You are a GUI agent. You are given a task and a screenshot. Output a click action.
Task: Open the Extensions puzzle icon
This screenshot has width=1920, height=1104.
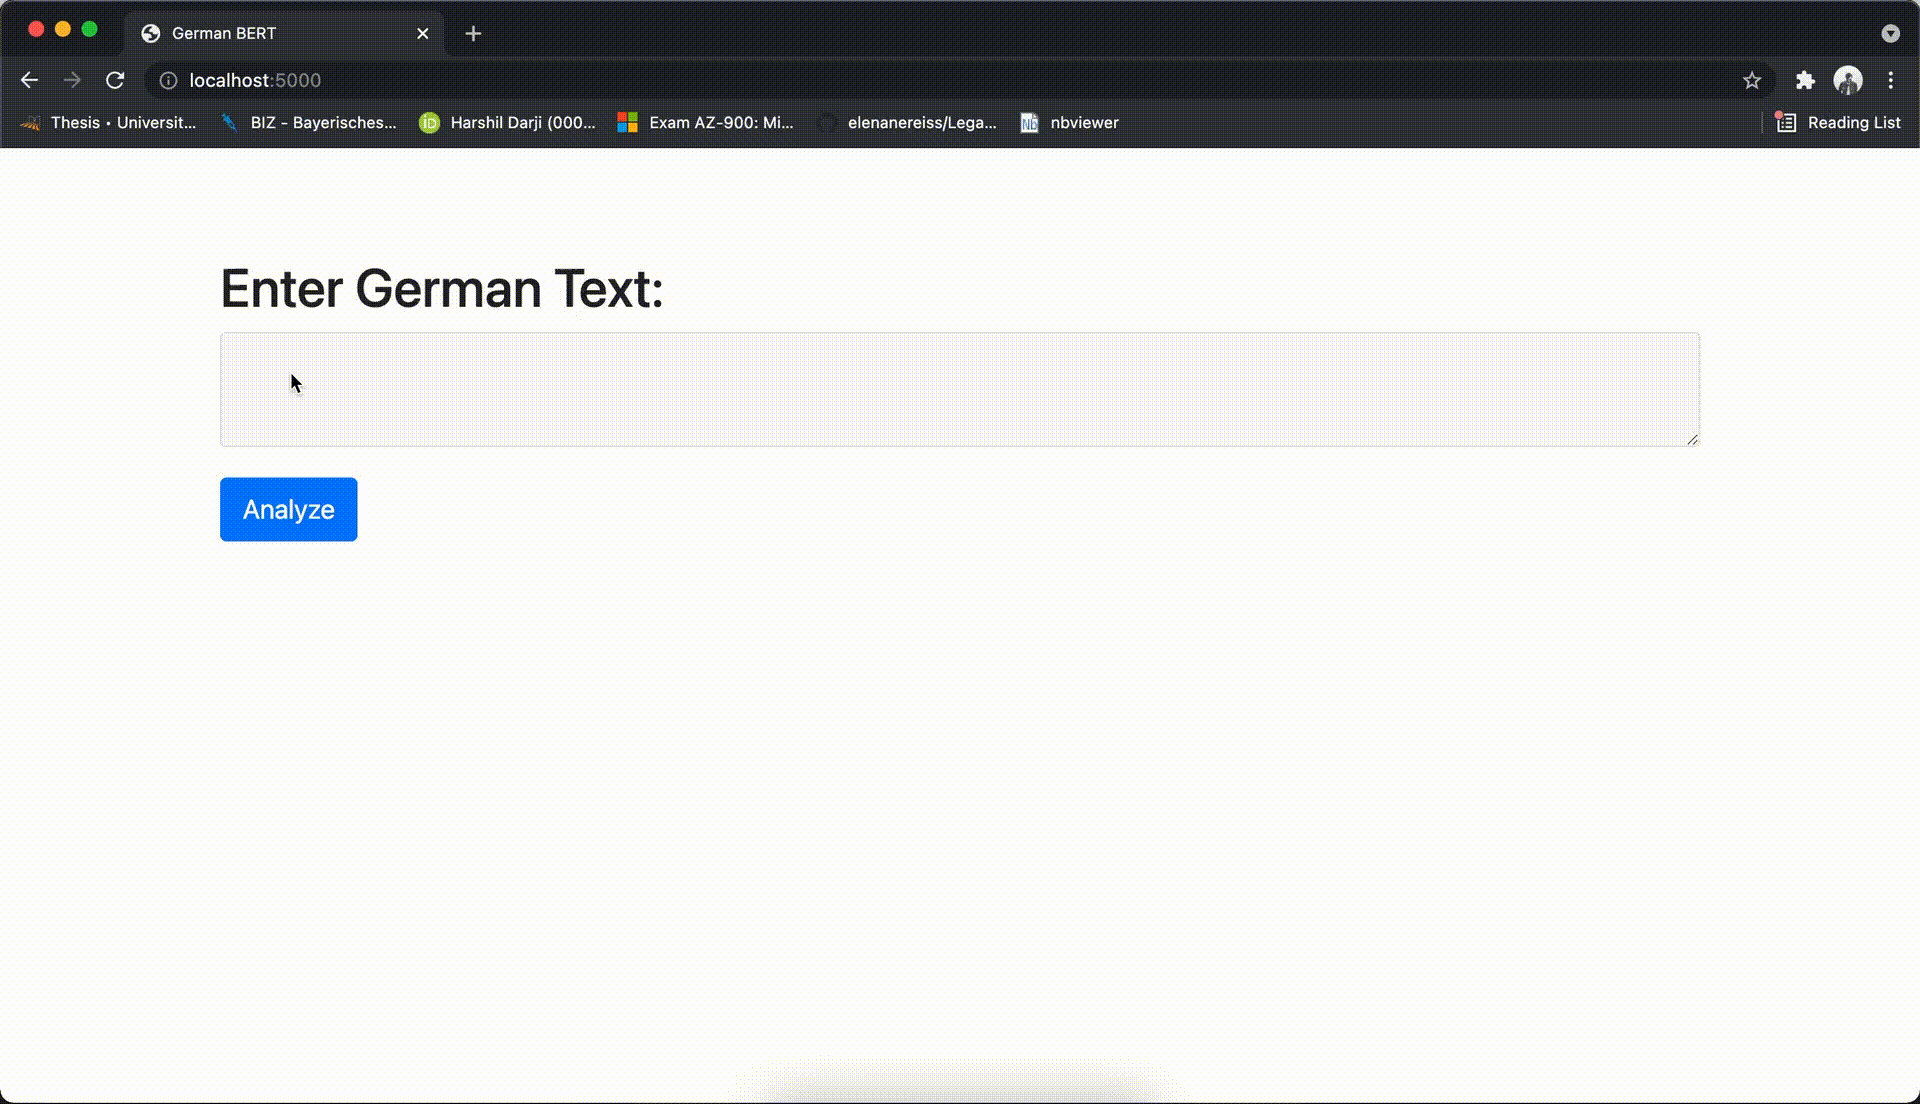(1804, 80)
